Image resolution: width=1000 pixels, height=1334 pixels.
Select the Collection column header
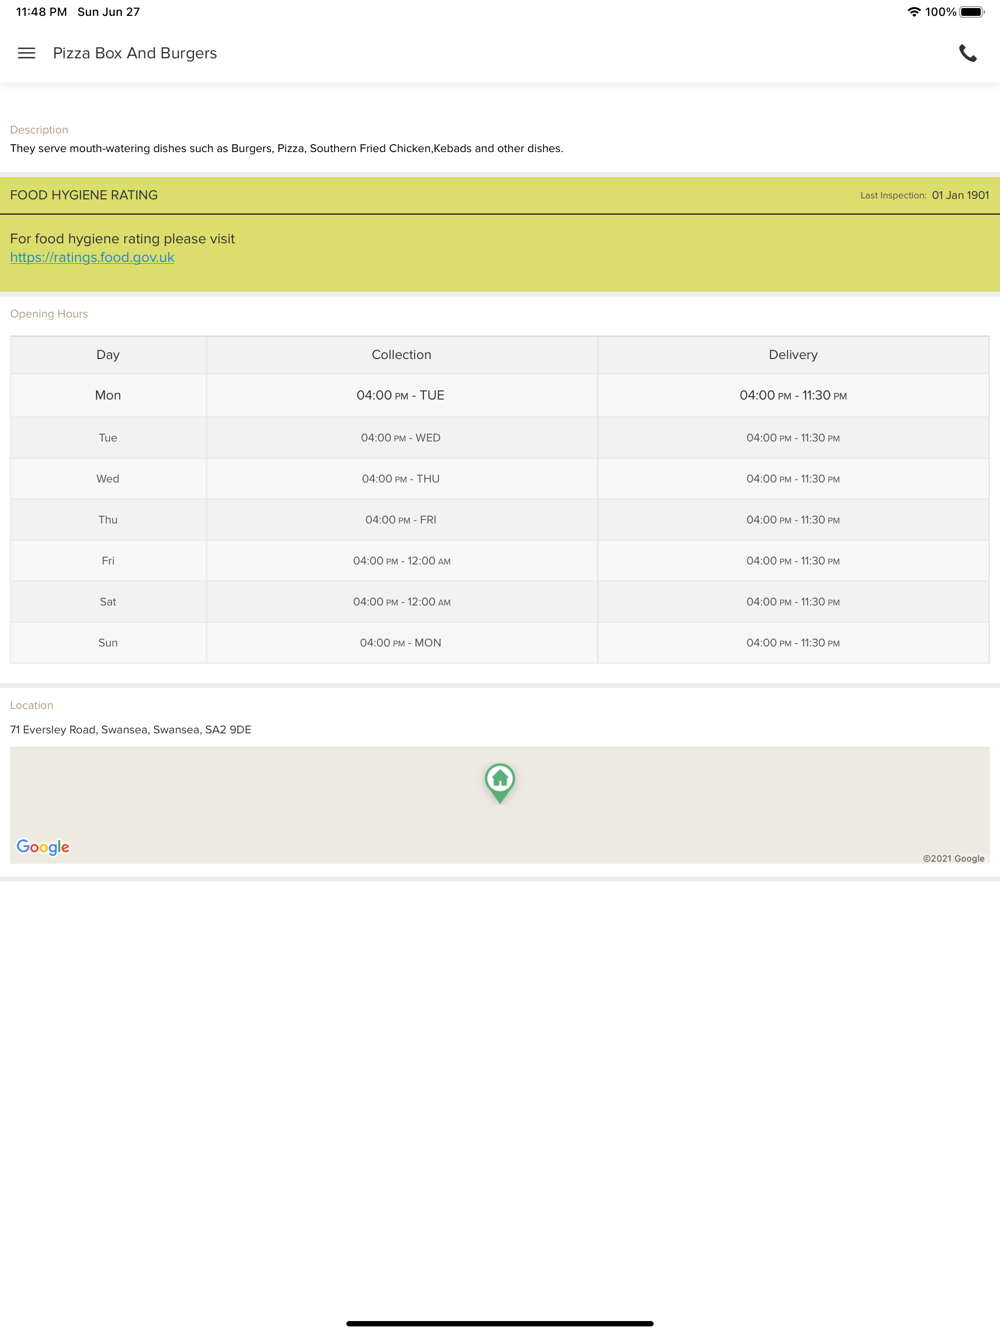click(402, 355)
